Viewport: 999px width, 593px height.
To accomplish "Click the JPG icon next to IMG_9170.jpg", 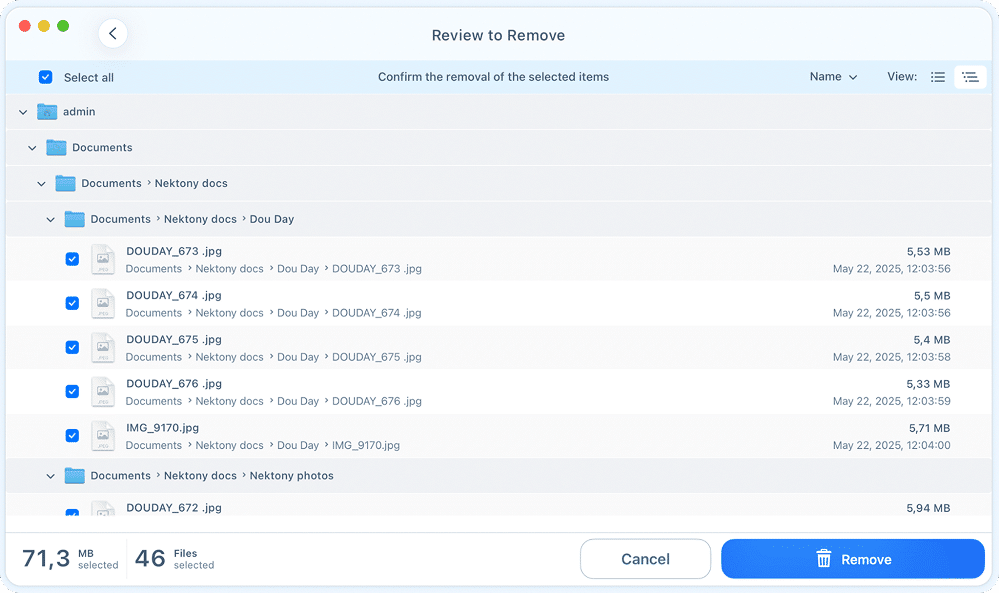I will 103,435.
